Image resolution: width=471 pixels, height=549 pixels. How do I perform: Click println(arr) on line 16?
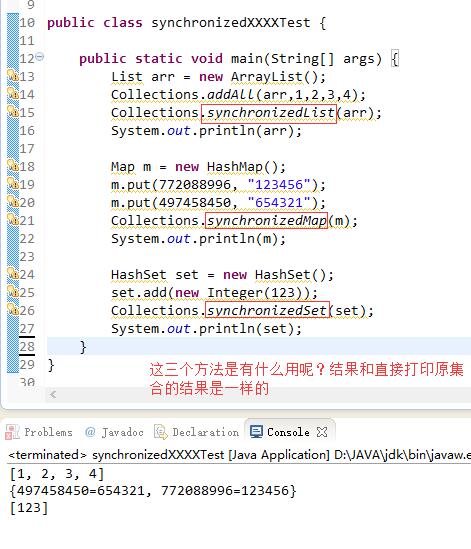(246, 131)
